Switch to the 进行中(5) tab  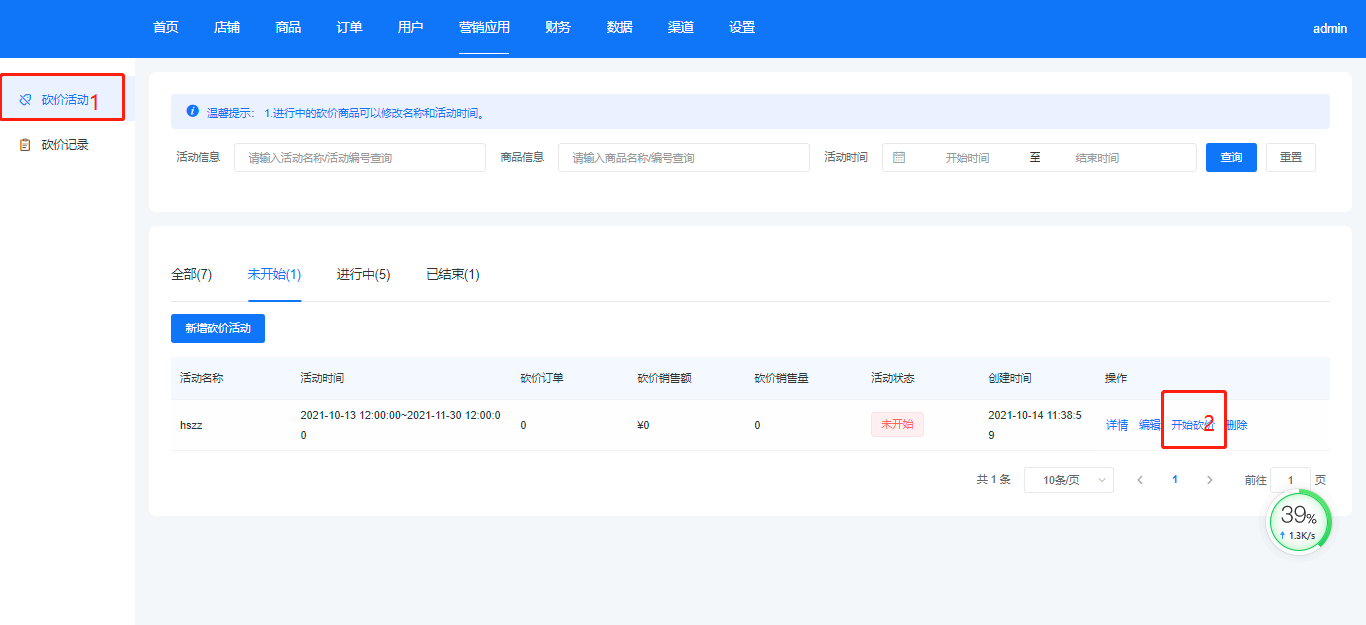(x=363, y=274)
